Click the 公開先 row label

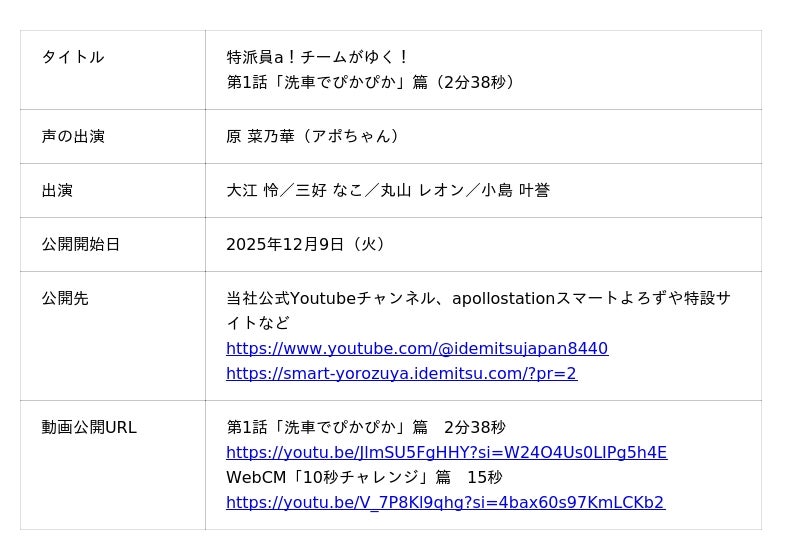coord(65,298)
